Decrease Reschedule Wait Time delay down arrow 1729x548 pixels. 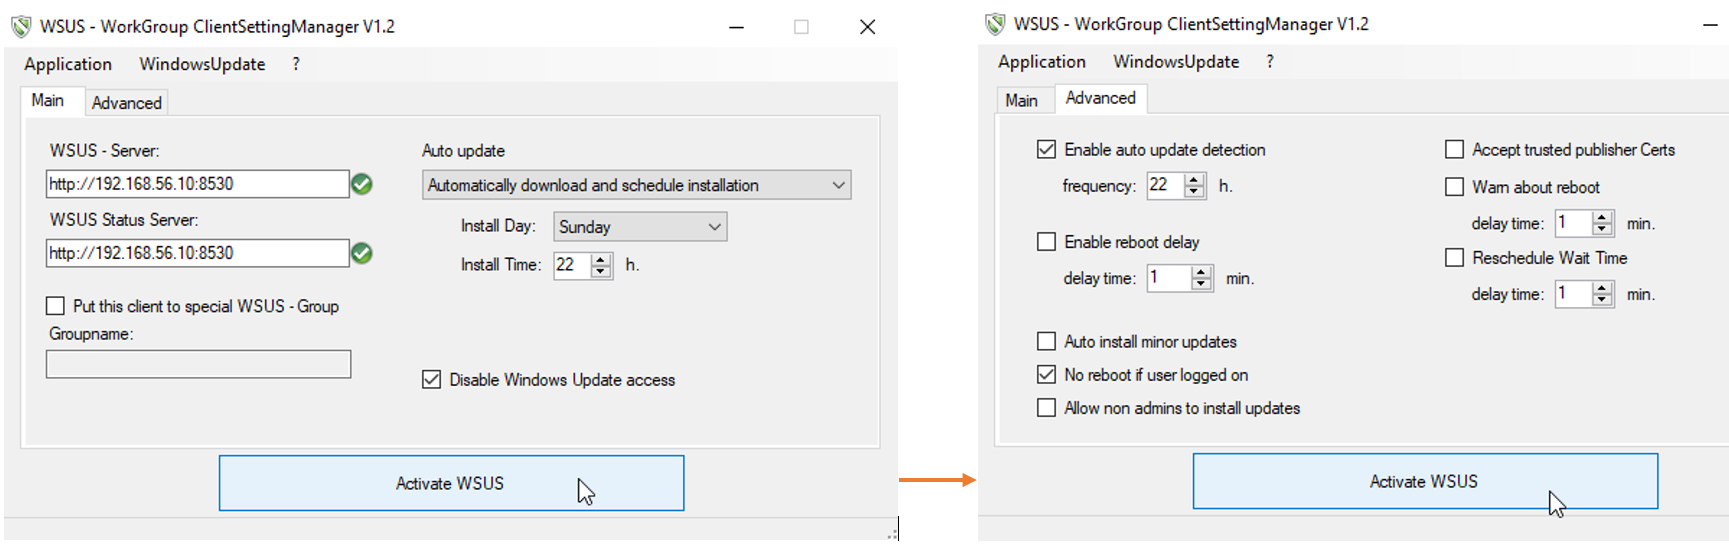(x=1603, y=300)
